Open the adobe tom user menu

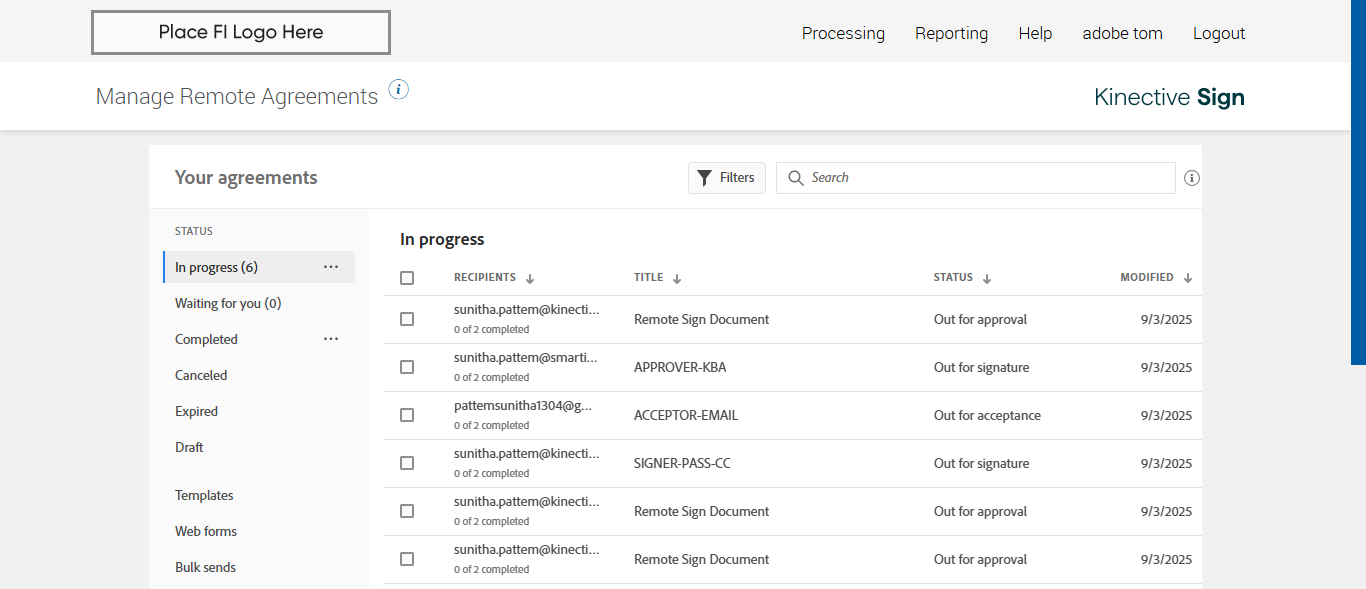[1122, 33]
